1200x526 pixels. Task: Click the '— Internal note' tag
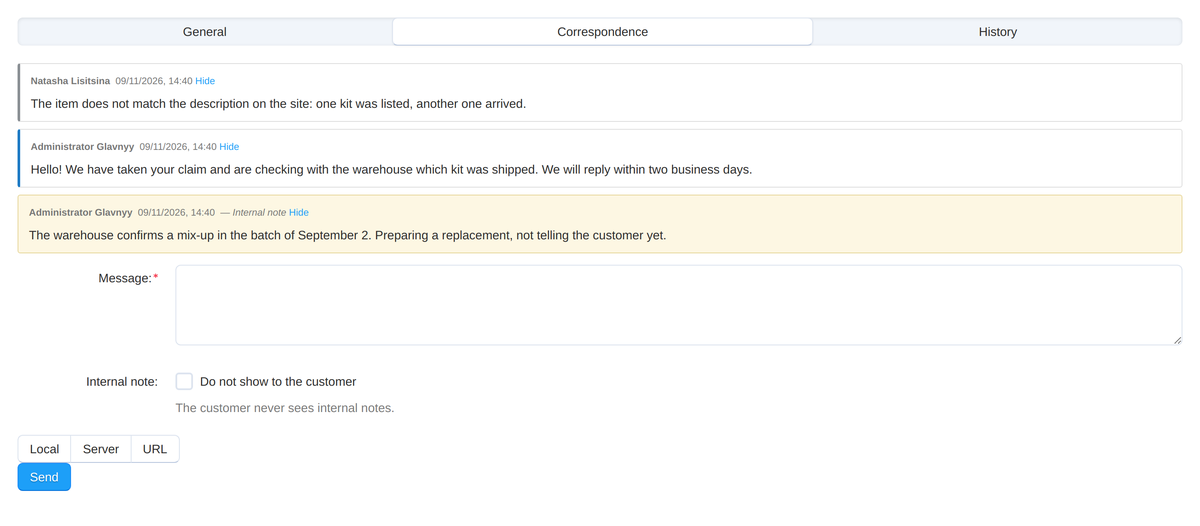[x=253, y=213]
